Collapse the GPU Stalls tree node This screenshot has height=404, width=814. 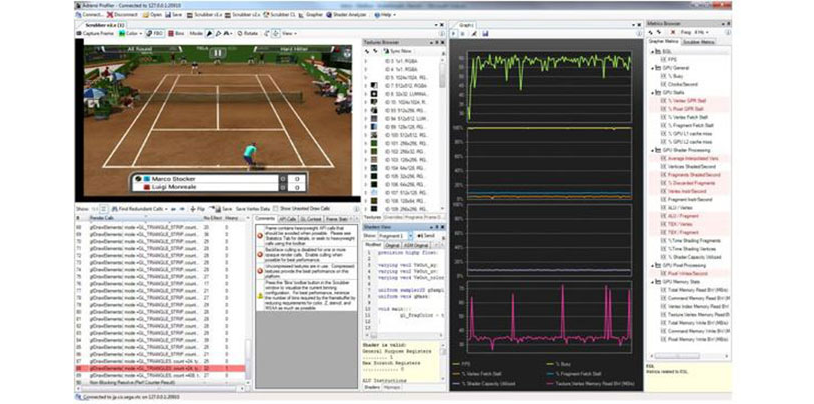(x=652, y=92)
